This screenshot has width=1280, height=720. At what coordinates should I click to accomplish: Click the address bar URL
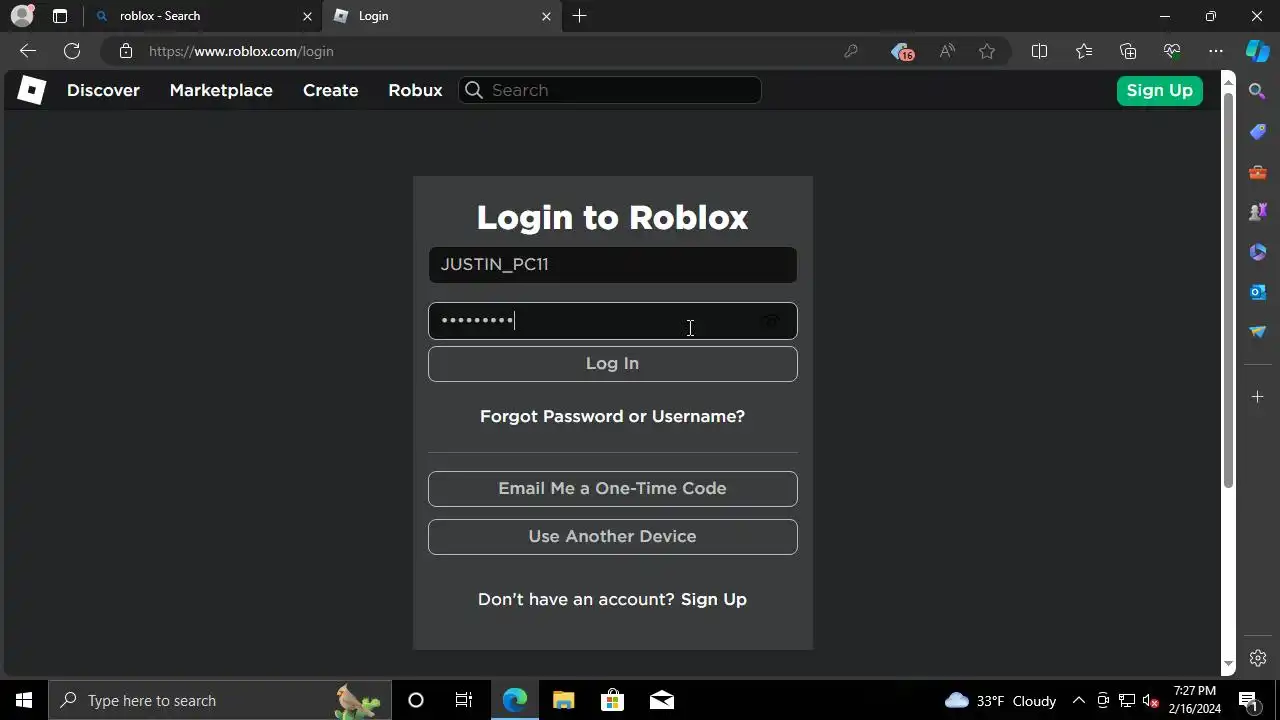(x=241, y=51)
